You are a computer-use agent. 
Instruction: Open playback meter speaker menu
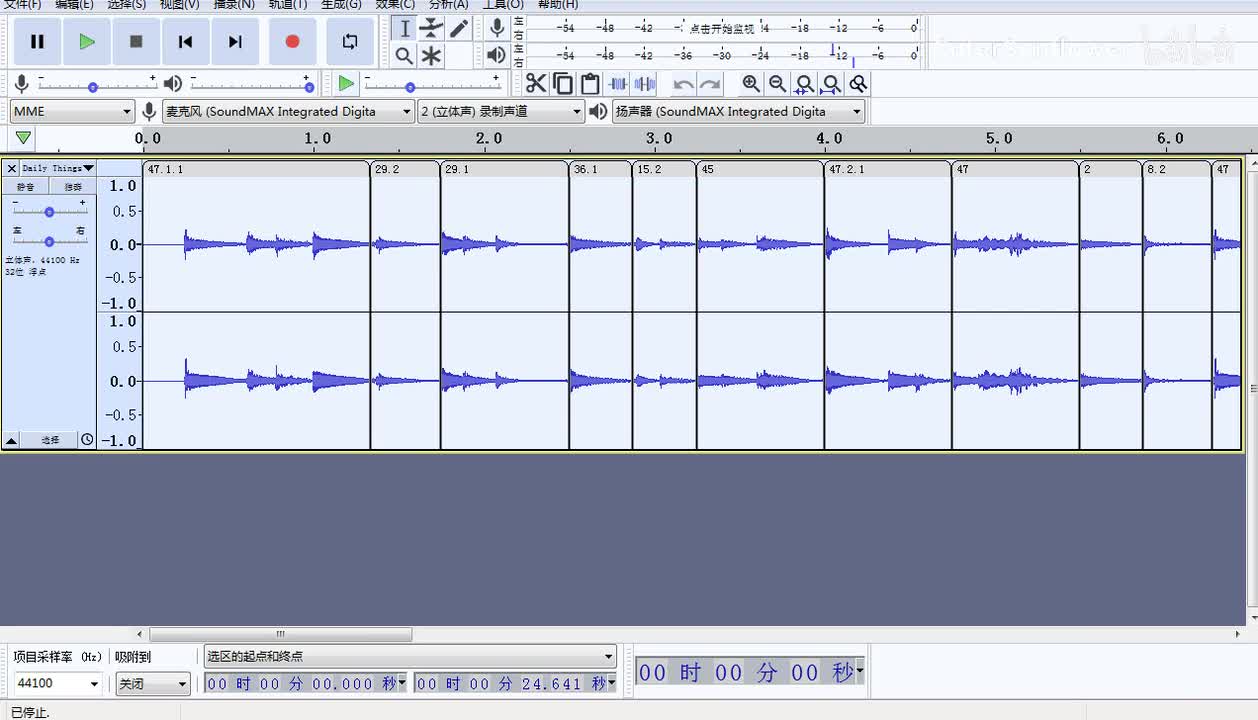coord(497,55)
